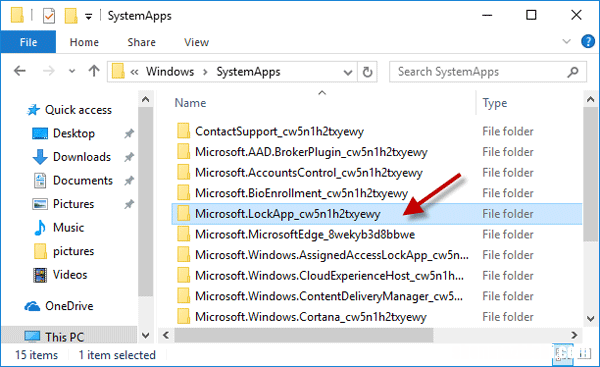
Task: Select the ContactSupport_cw5n1h2txyewy folder
Action: [279, 132]
